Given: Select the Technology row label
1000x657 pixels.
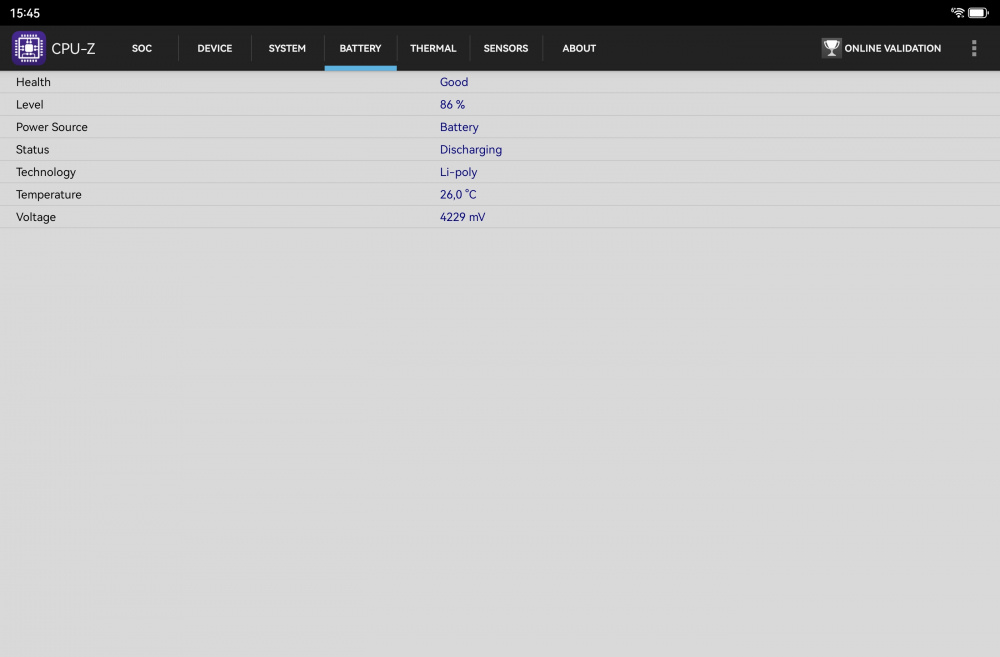Looking at the screenshot, I should point(46,172).
